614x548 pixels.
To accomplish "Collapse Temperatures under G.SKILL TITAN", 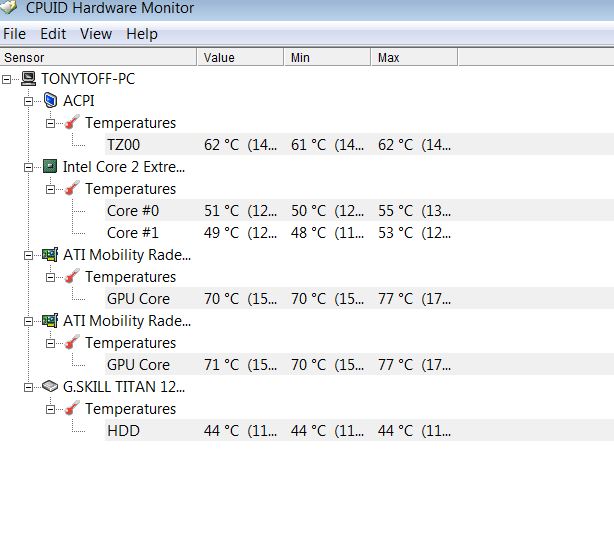I will coord(50,410).
